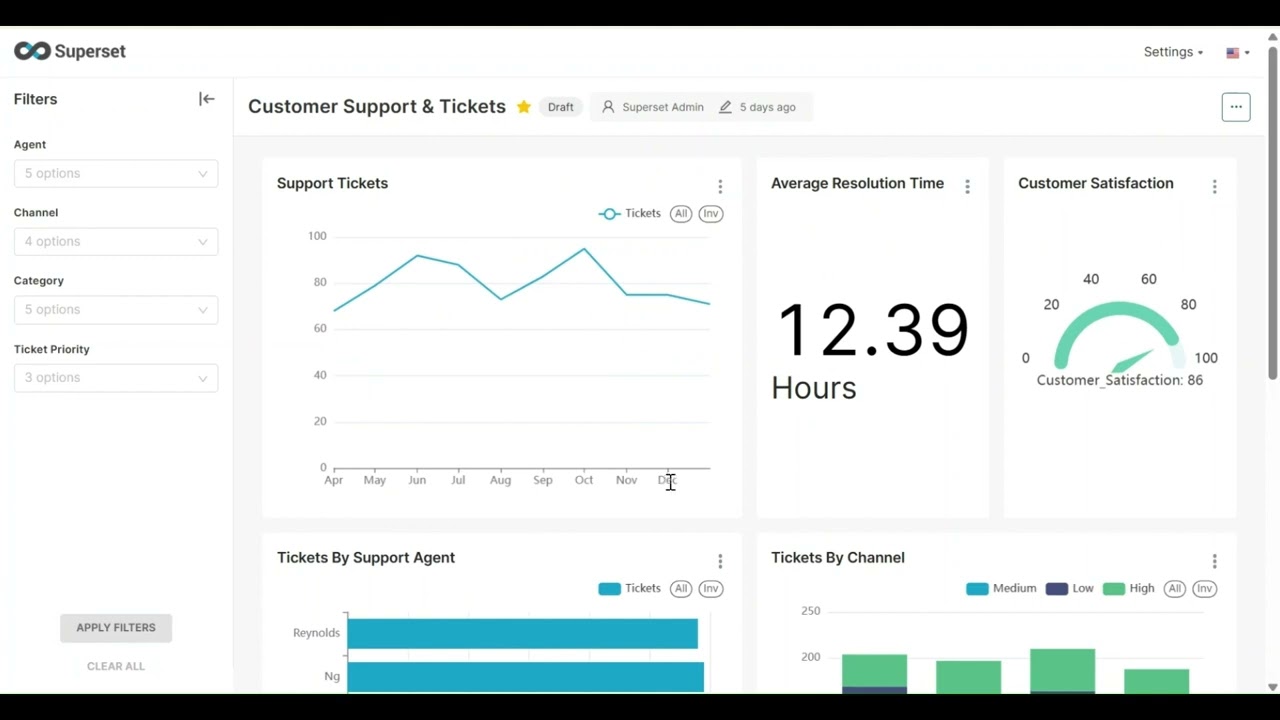The image size is (1280, 720).
Task: Click Customer_Satisfaction: 86 gauge label
Action: pos(1120,380)
